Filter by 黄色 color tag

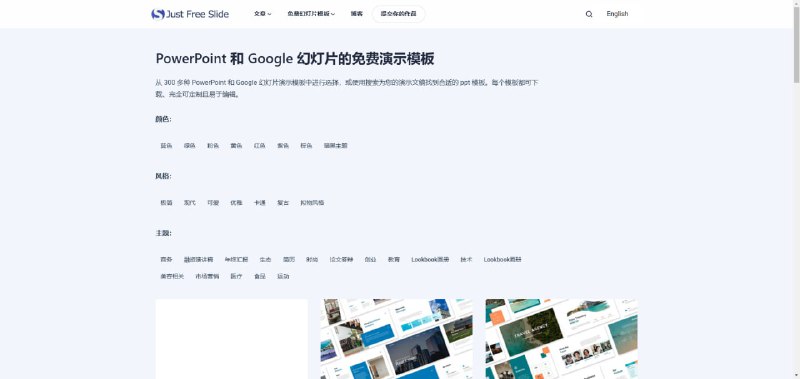(236, 146)
